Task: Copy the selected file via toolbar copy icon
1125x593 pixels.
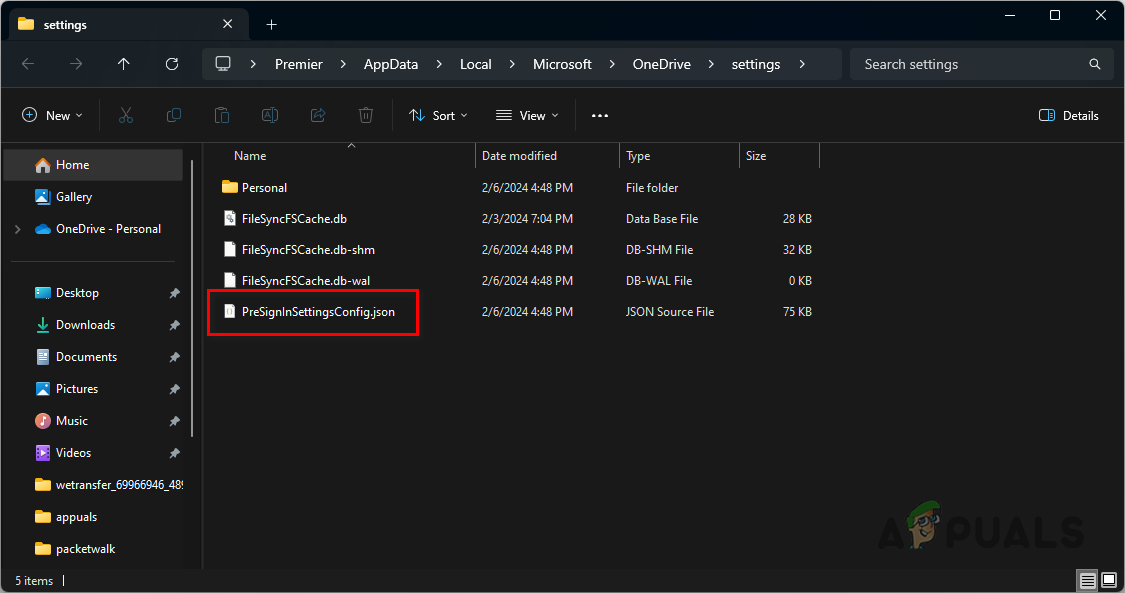Action: coord(173,115)
